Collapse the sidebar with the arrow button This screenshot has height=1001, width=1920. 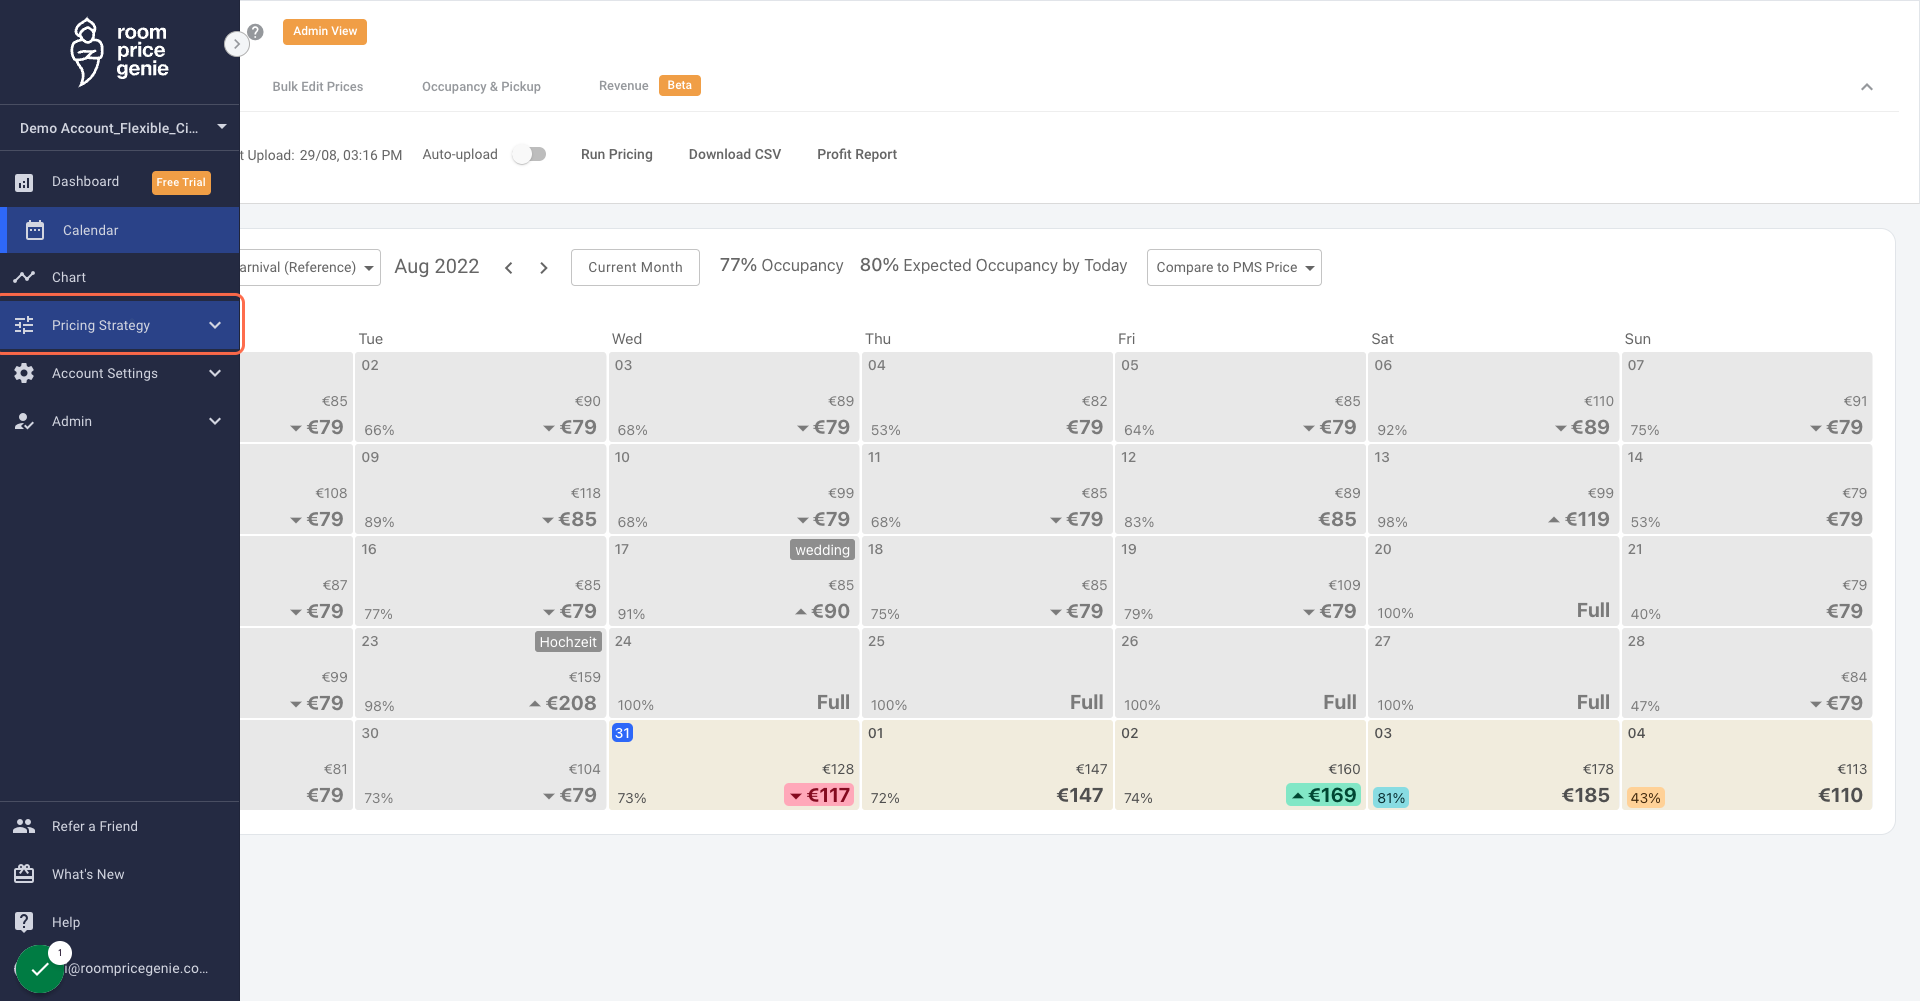tap(236, 44)
